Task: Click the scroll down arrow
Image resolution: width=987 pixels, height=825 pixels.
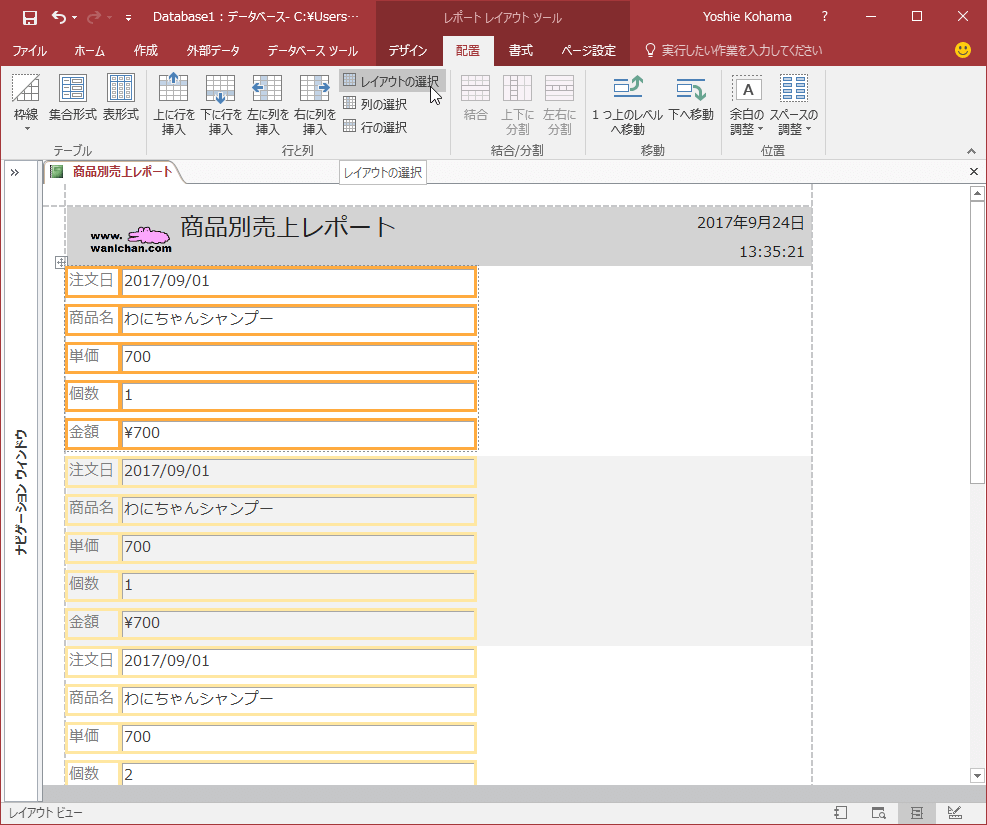Action: click(x=977, y=775)
